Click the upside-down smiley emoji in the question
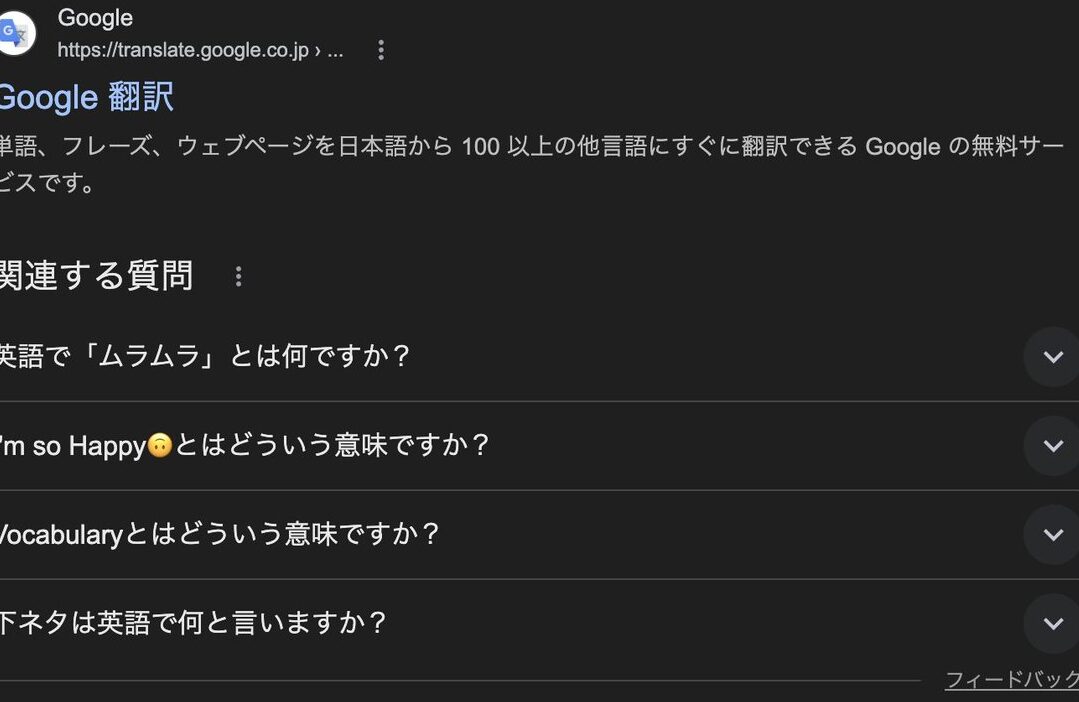Viewport: 1079px width, 702px height. tap(160, 446)
